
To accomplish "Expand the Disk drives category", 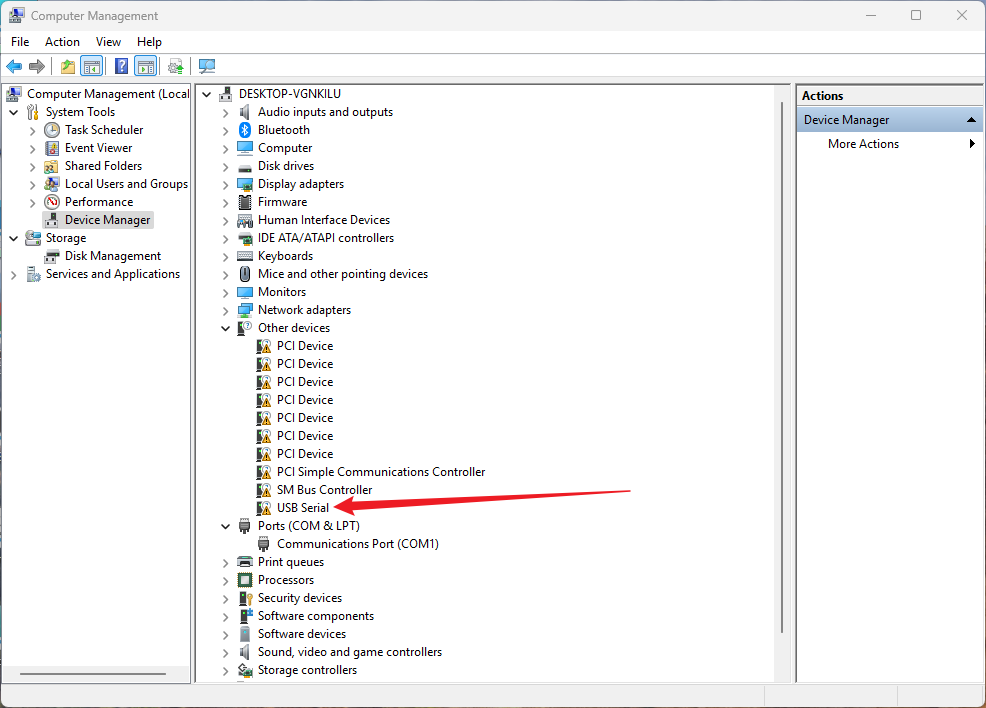I will [x=226, y=167].
